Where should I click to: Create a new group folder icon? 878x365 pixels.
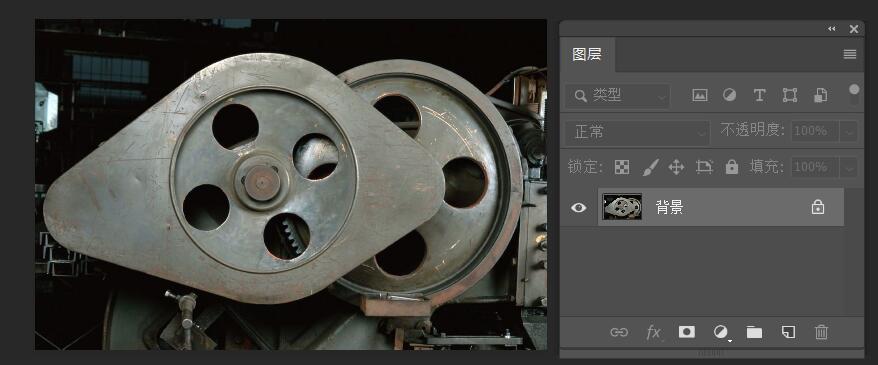click(754, 333)
